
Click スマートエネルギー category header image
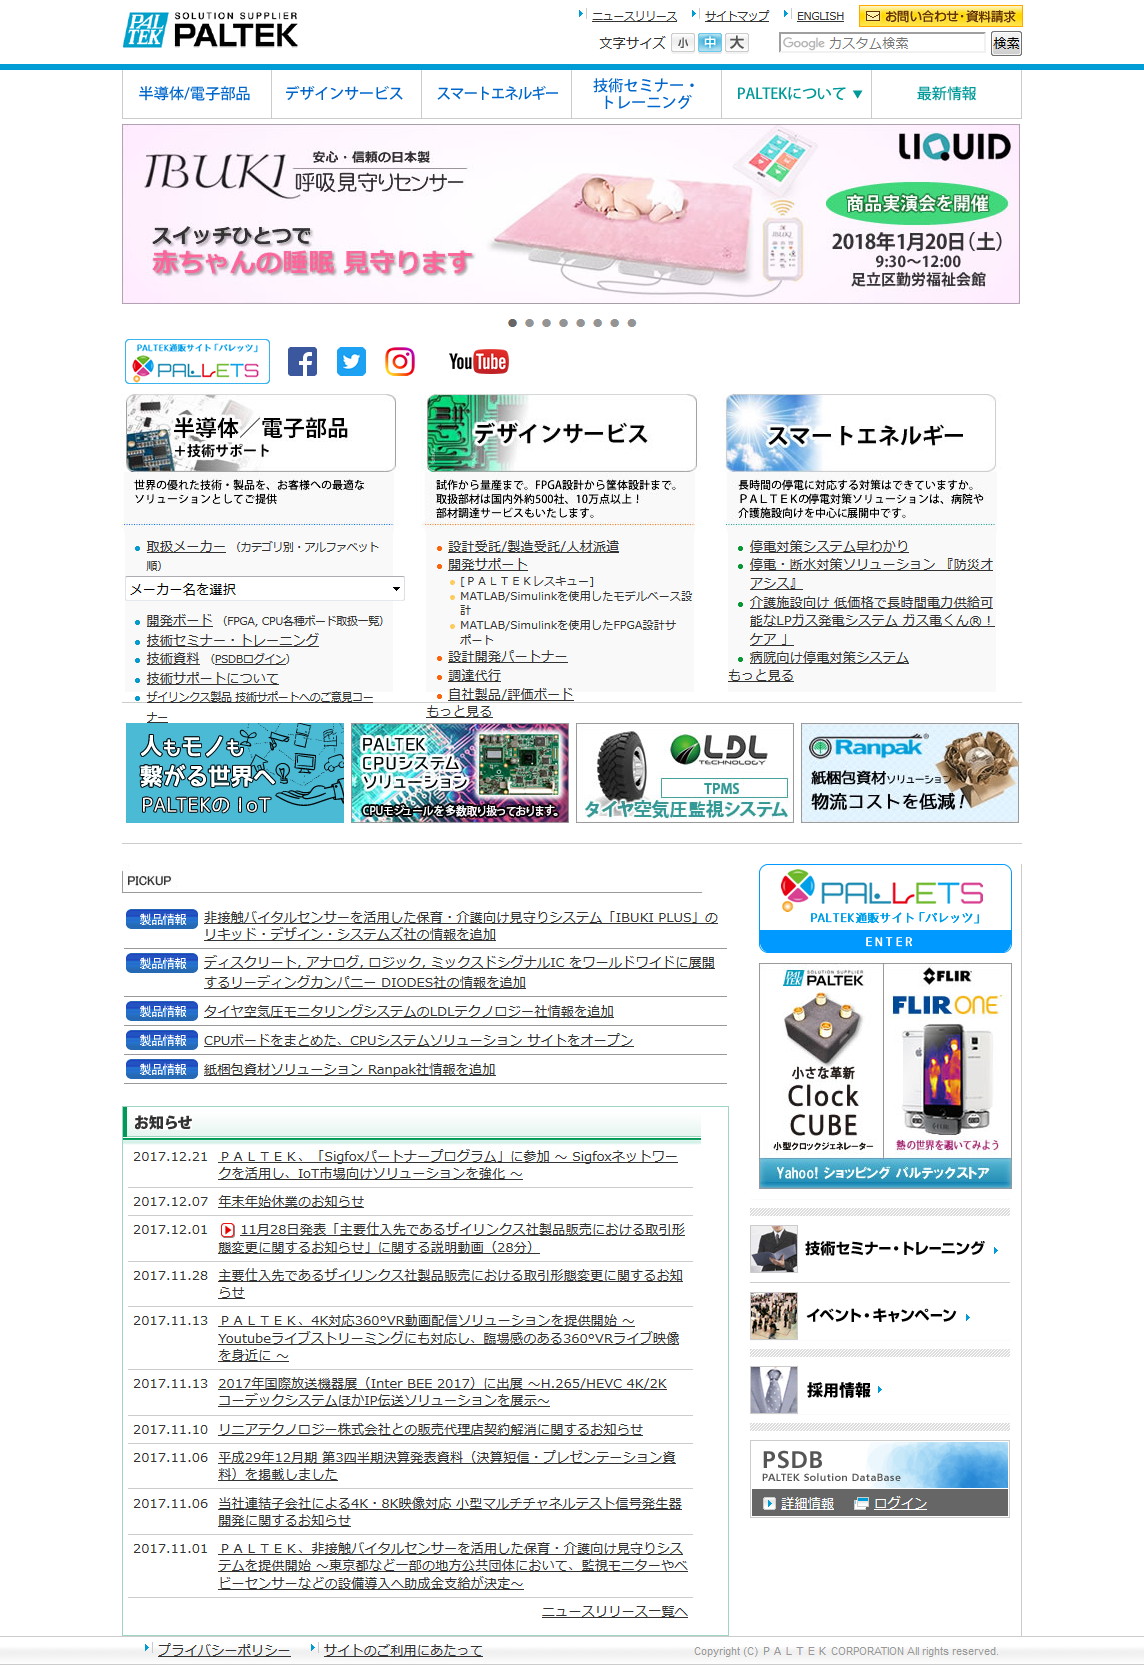861,433
